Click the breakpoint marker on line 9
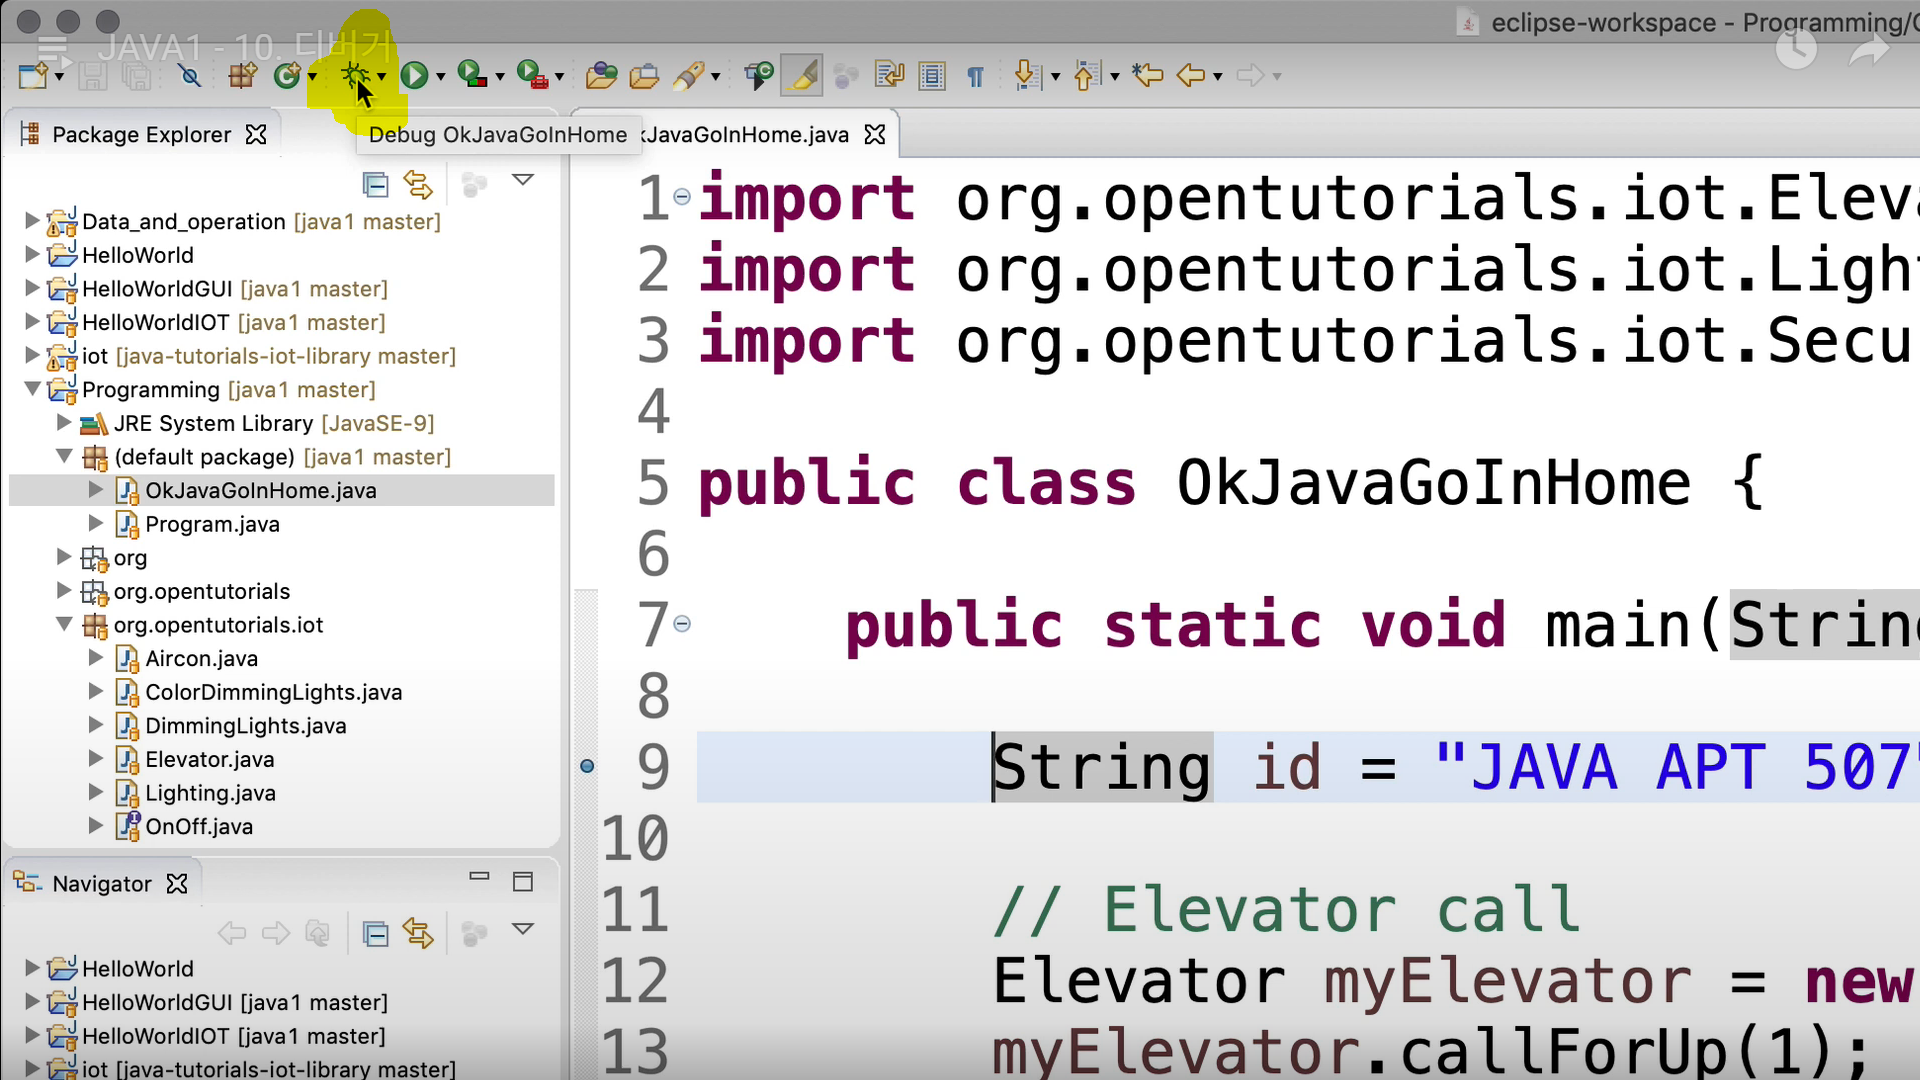This screenshot has width=1920, height=1080. point(587,766)
